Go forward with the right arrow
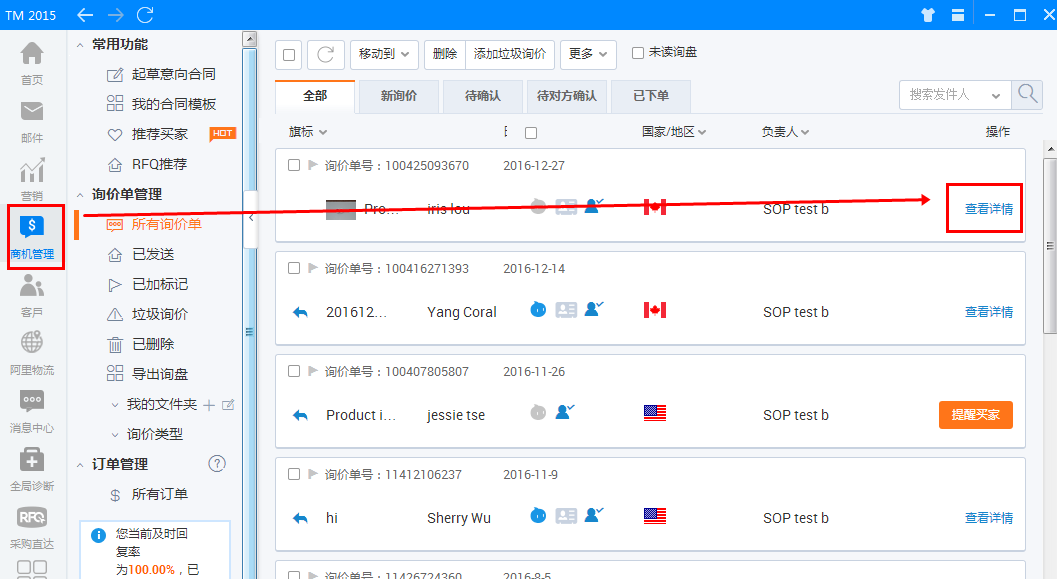Image resolution: width=1057 pixels, height=579 pixels. (115, 15)
